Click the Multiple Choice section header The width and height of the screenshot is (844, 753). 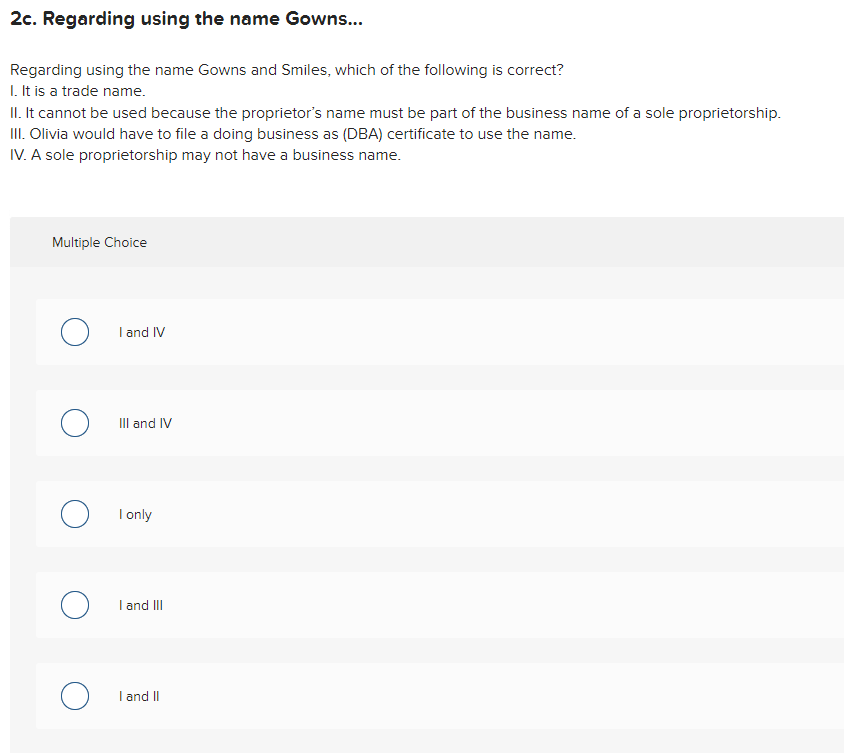click(x=99, y=242)
